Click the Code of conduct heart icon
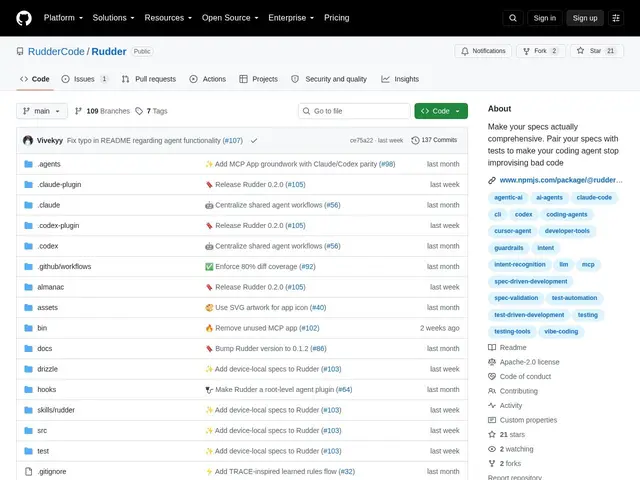The height and width of the screenshot is (480, 640). (x=492, y=376)
